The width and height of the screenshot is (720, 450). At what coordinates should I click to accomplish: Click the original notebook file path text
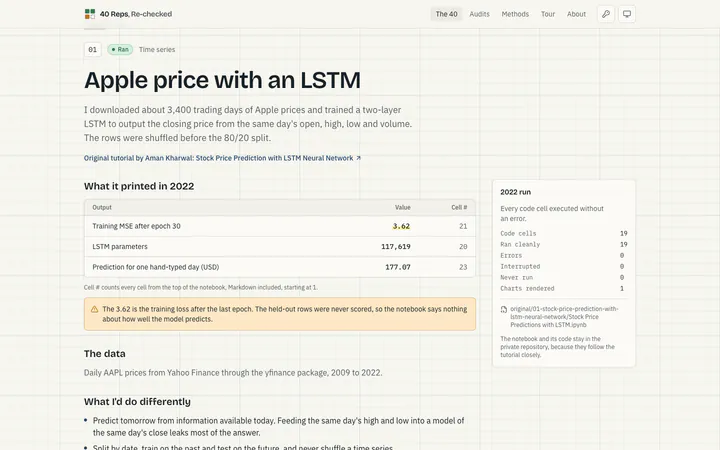tap(564, 317)
